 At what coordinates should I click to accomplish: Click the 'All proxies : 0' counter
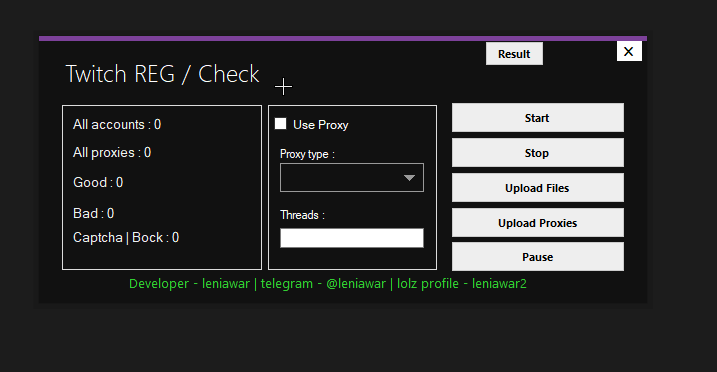pyautogui.click(x=112, y=153)
